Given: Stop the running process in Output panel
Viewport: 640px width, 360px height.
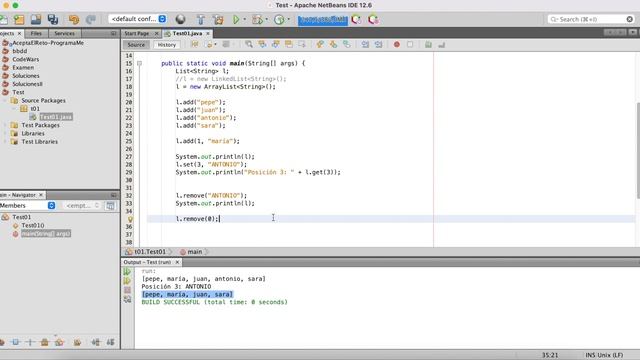Looking at the screenshot, I should pyautogui.click(x=127, y=290).
